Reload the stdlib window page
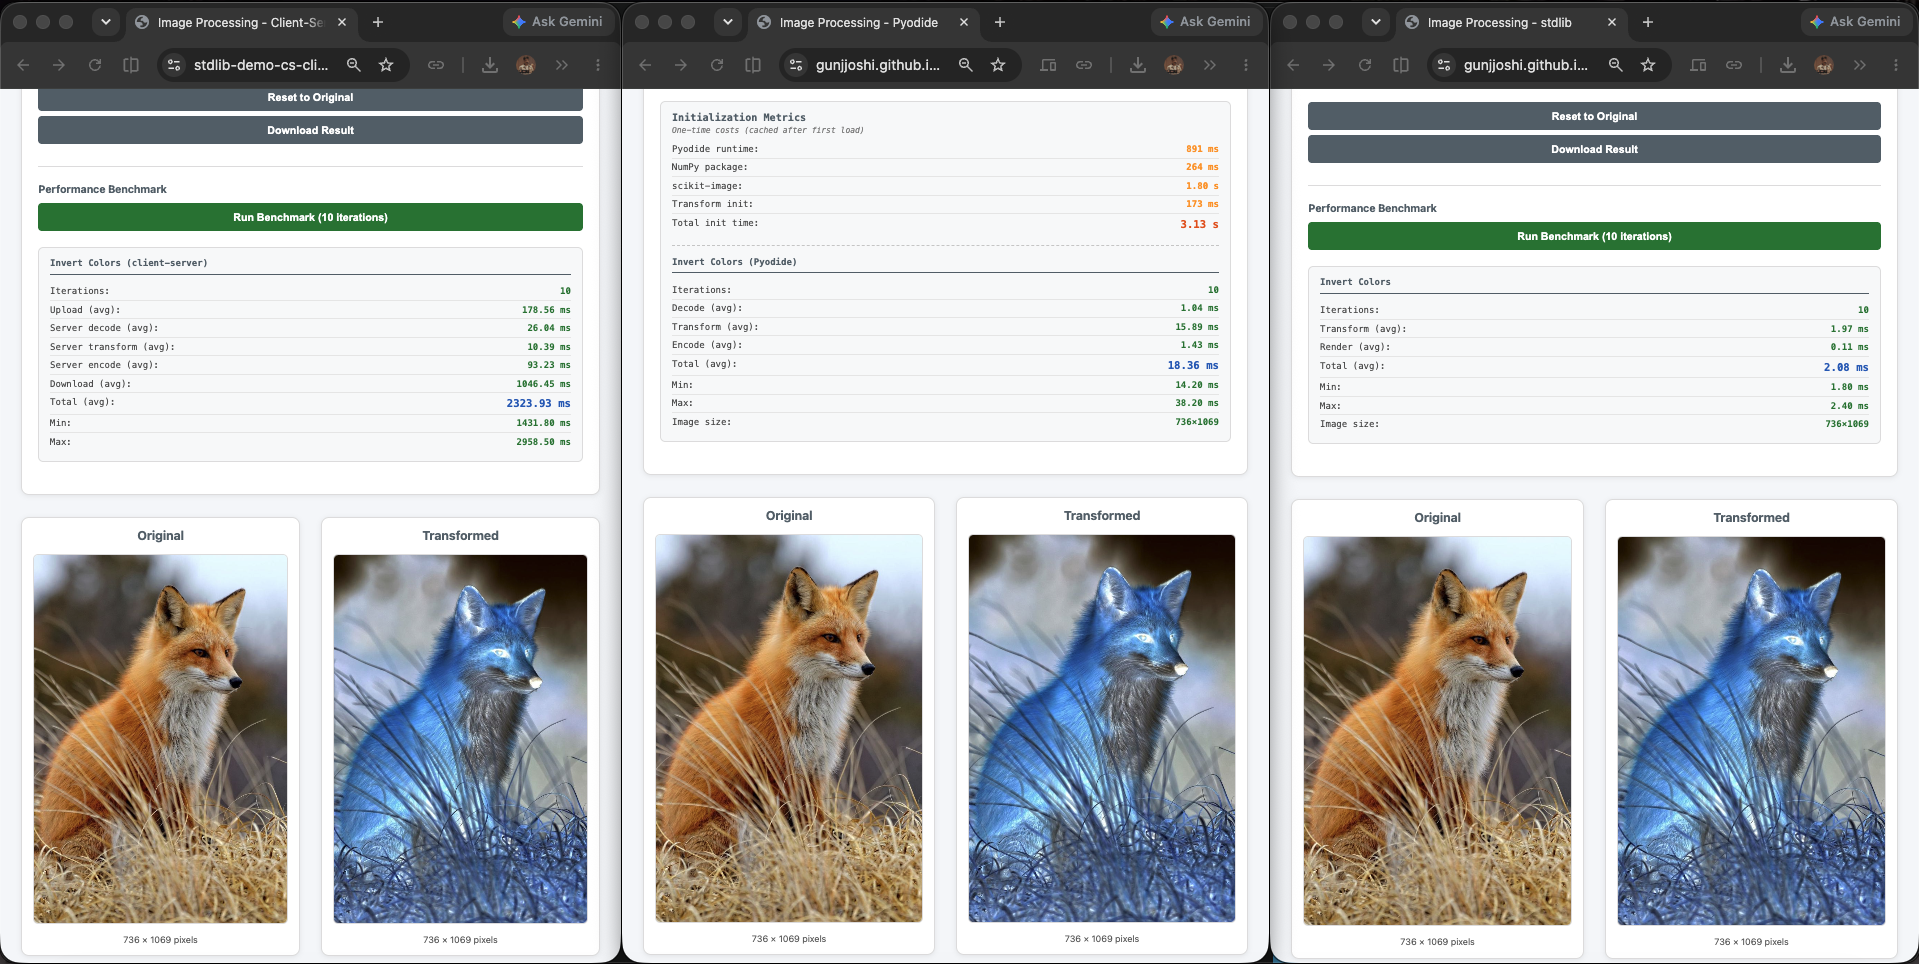1919x964 pixels. tap(1365, 65)
